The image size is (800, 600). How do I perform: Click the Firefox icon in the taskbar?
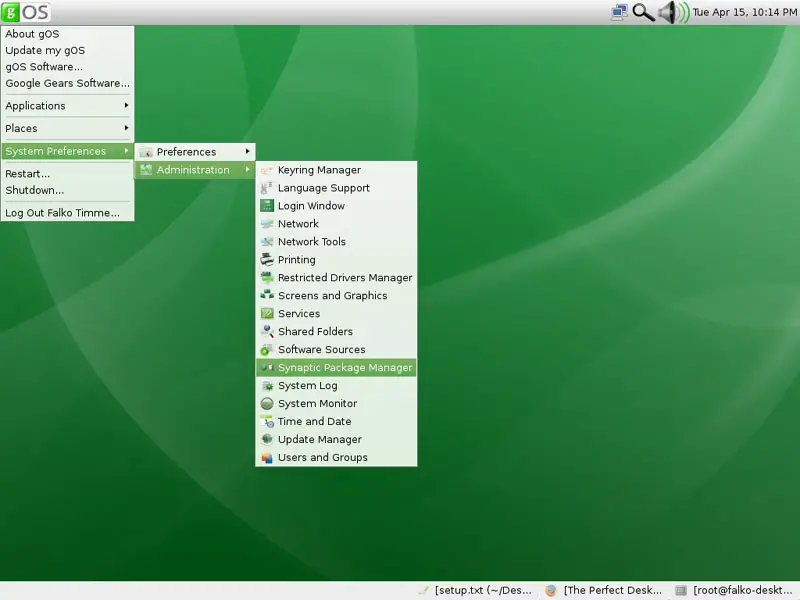pyautogui.click(x=551, y=590)
